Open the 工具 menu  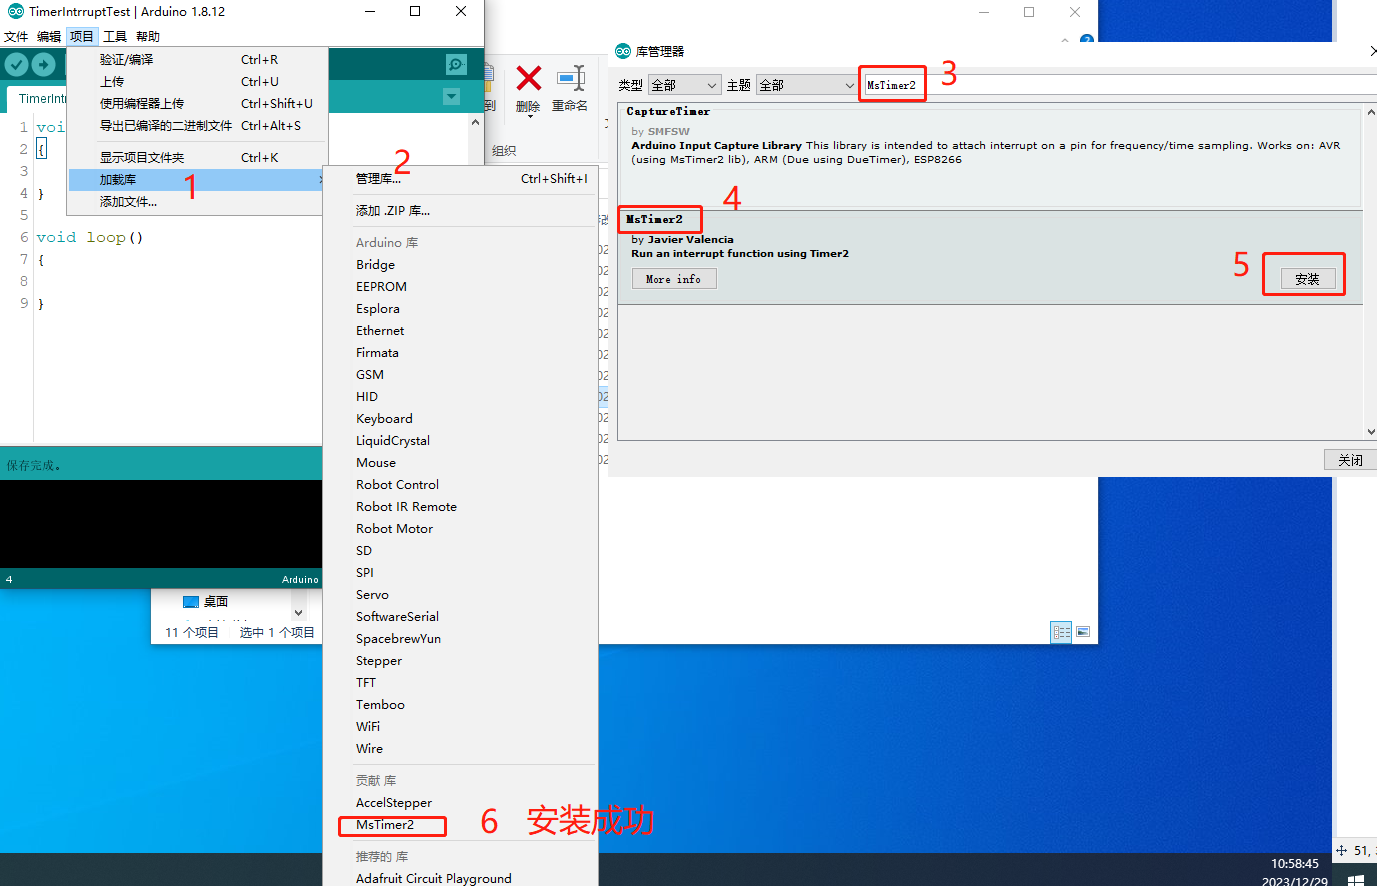pos(115,36)
